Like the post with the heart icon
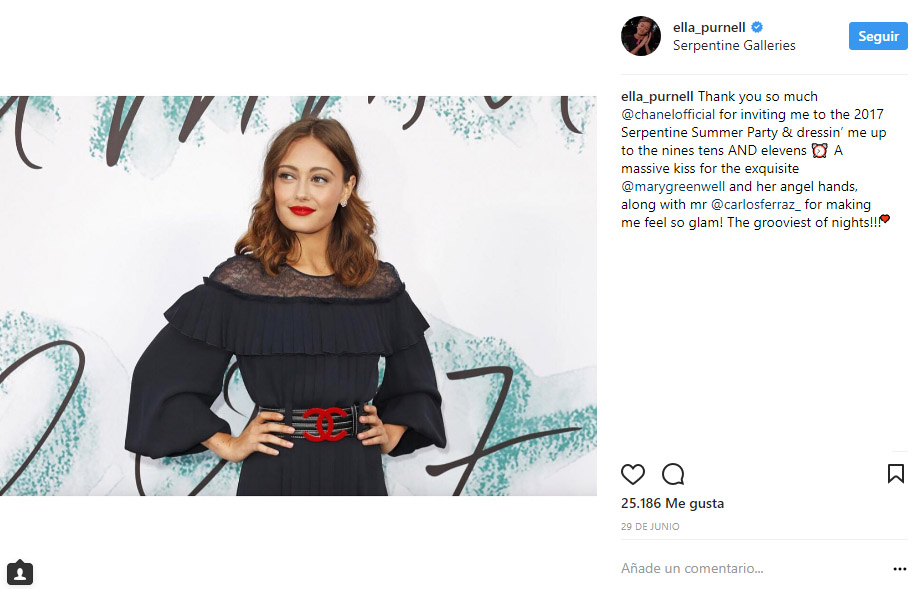Screen dimensions: 914x589 pos(632,474)
